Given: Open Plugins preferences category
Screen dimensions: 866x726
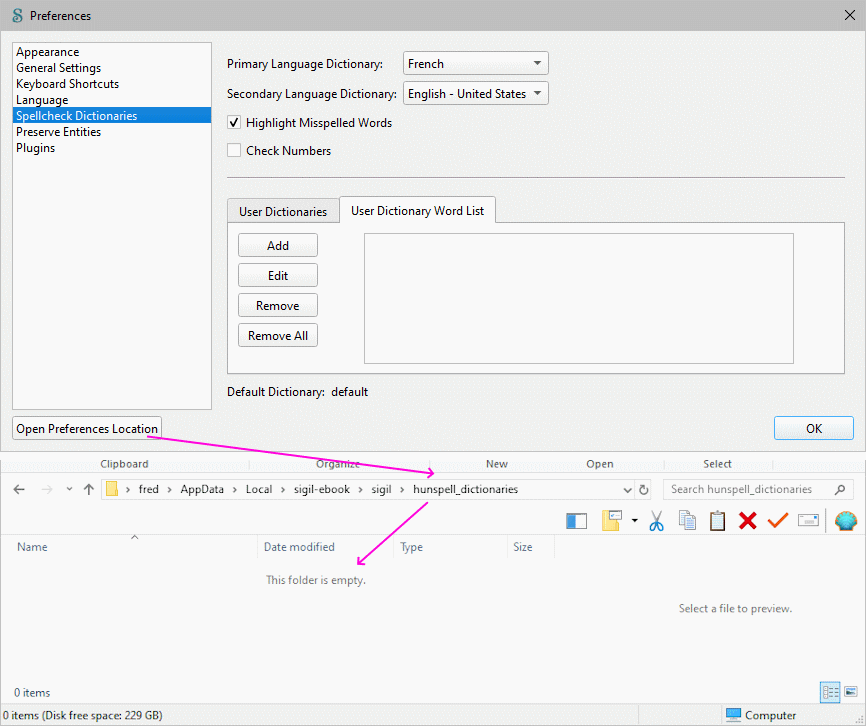Looking at the screenshot, I should (x=112, y=147).
